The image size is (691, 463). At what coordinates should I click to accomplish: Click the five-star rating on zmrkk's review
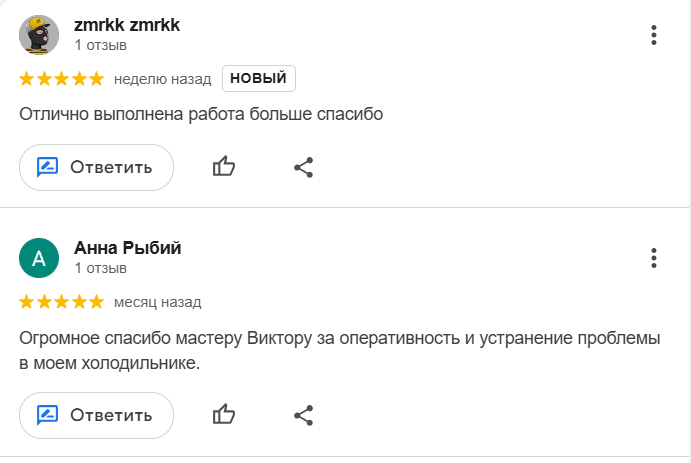(61, 78)
